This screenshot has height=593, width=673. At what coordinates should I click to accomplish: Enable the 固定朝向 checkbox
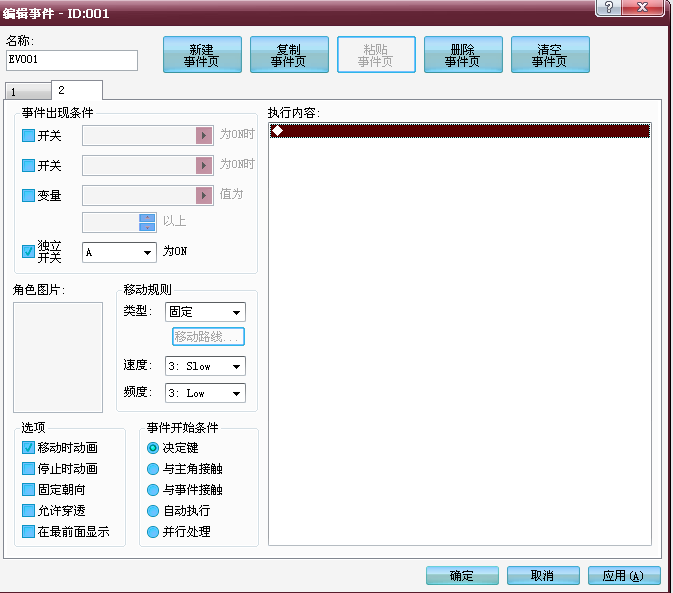(28, 489)
